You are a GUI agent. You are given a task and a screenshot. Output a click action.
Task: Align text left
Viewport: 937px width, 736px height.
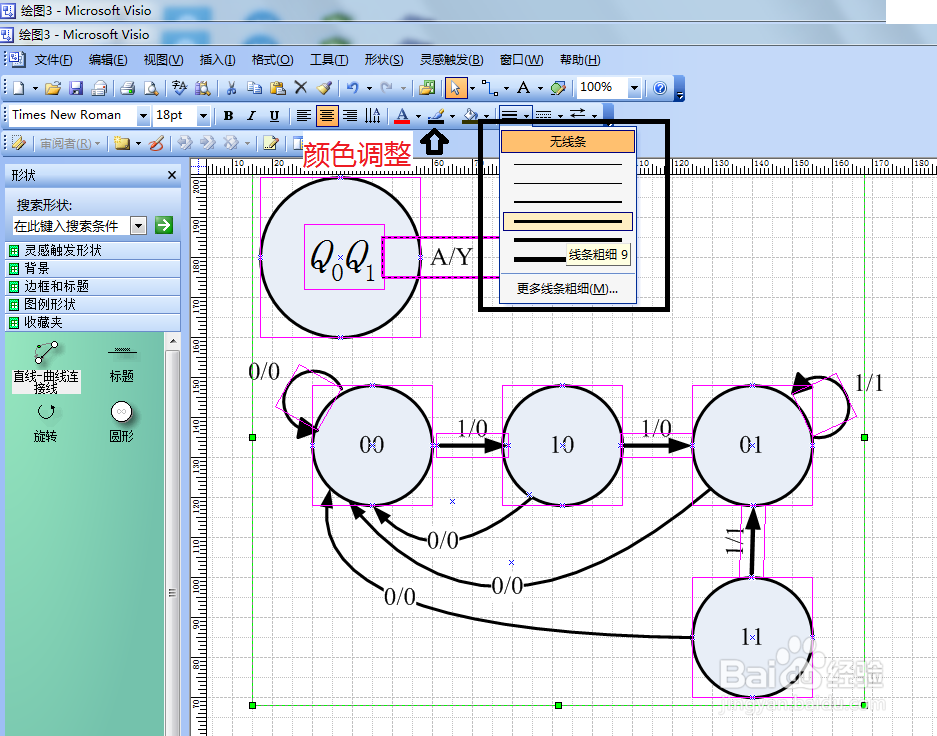[304, 115]
